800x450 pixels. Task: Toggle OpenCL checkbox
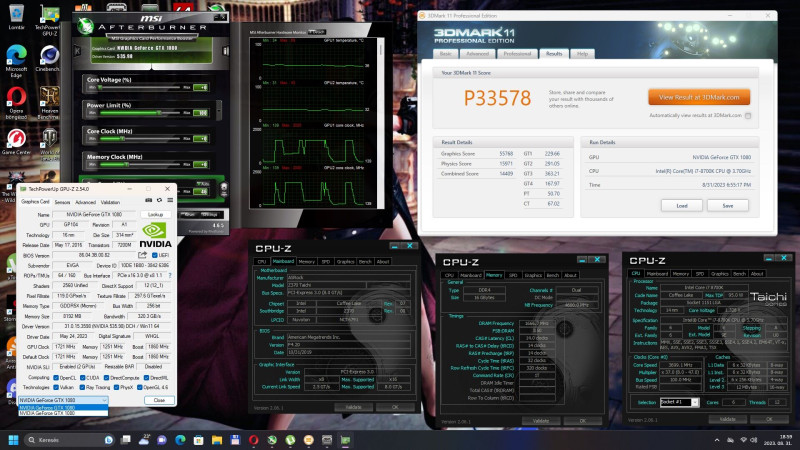point(56,378)
